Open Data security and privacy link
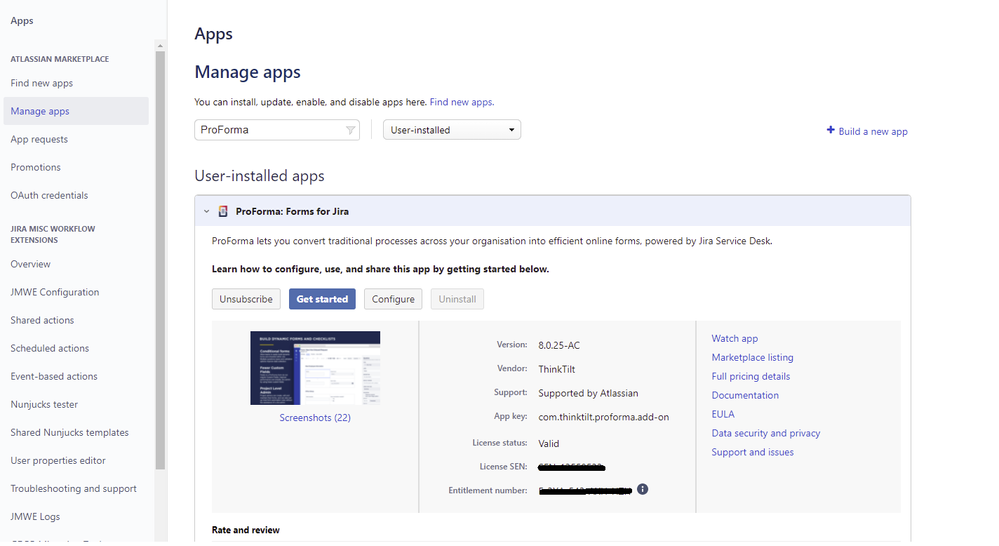The height and width of the screenshot is (546, 999). 766,433
